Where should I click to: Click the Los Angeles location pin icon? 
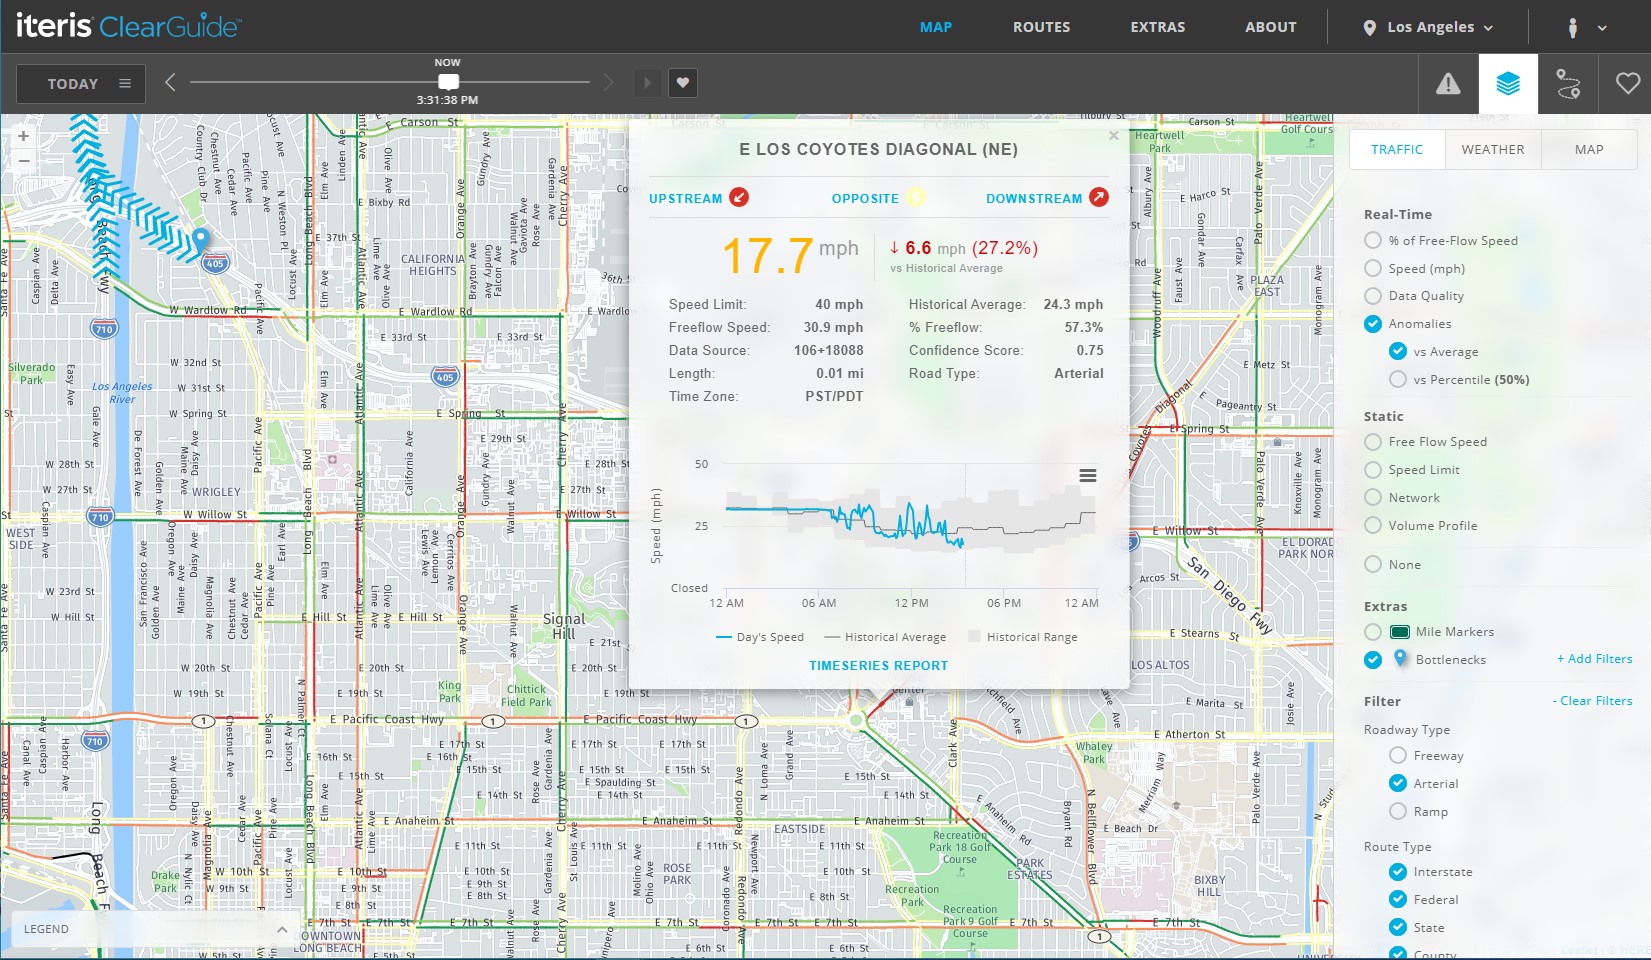pyautogui.click(x=1369, y=28)
